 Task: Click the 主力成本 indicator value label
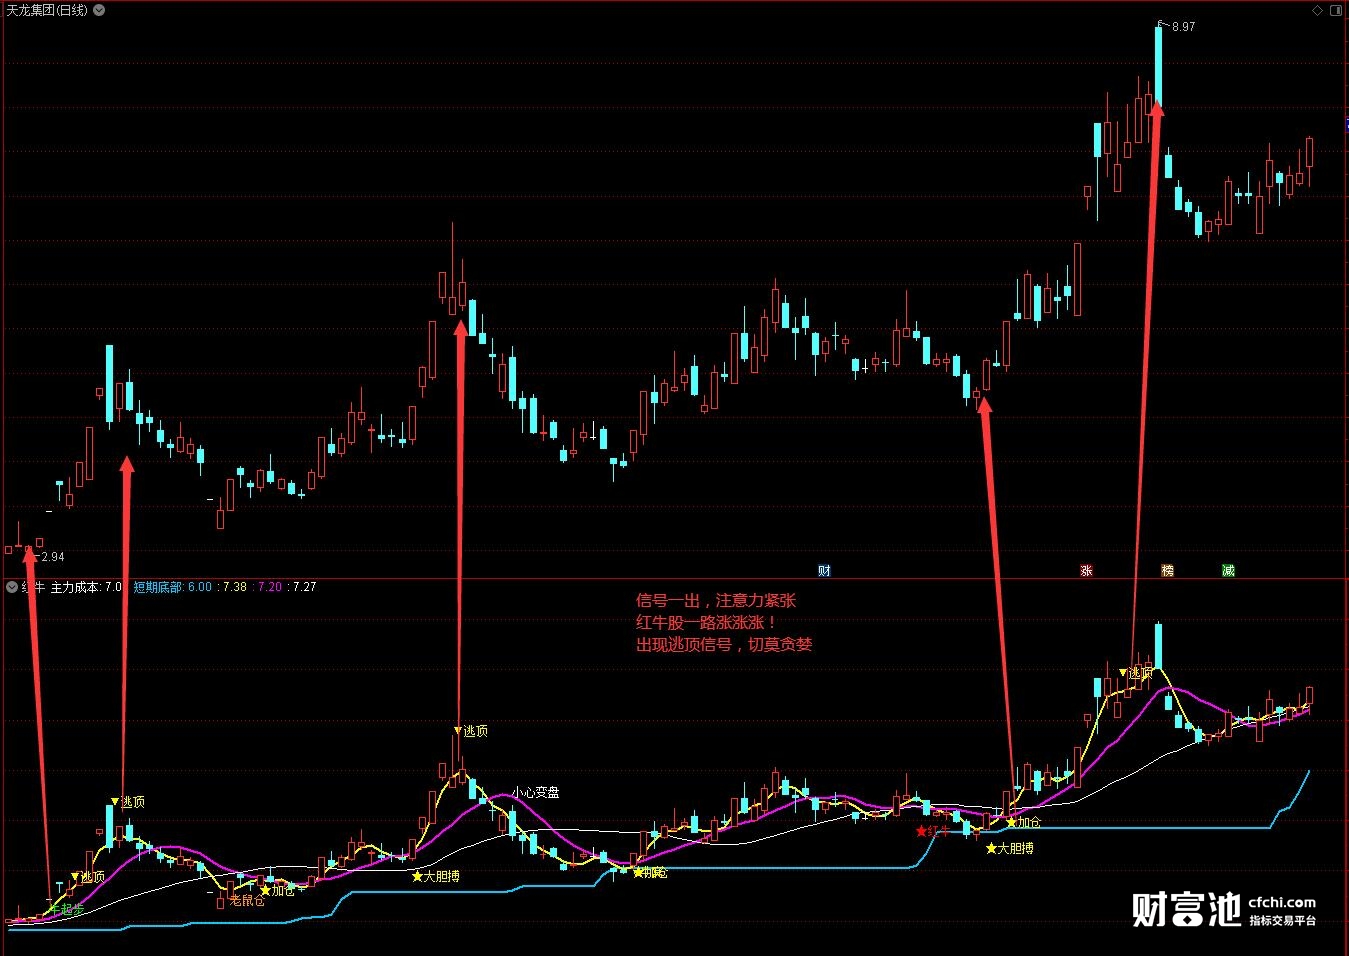coord(86,587)
